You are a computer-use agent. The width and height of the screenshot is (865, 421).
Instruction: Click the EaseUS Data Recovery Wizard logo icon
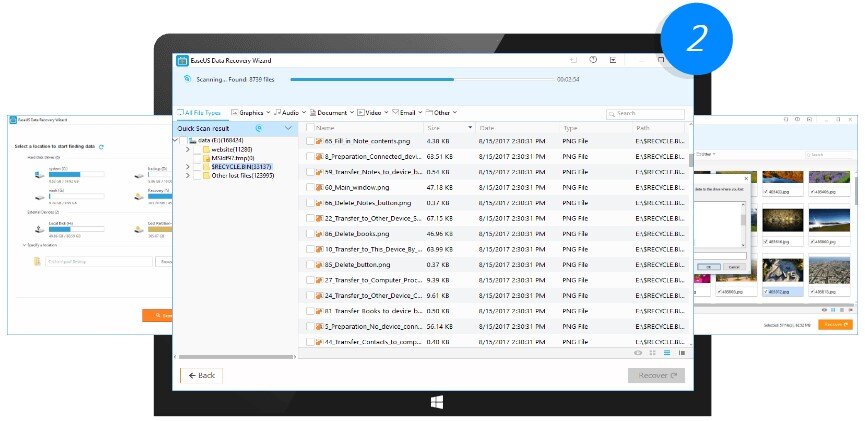(182, 61)
